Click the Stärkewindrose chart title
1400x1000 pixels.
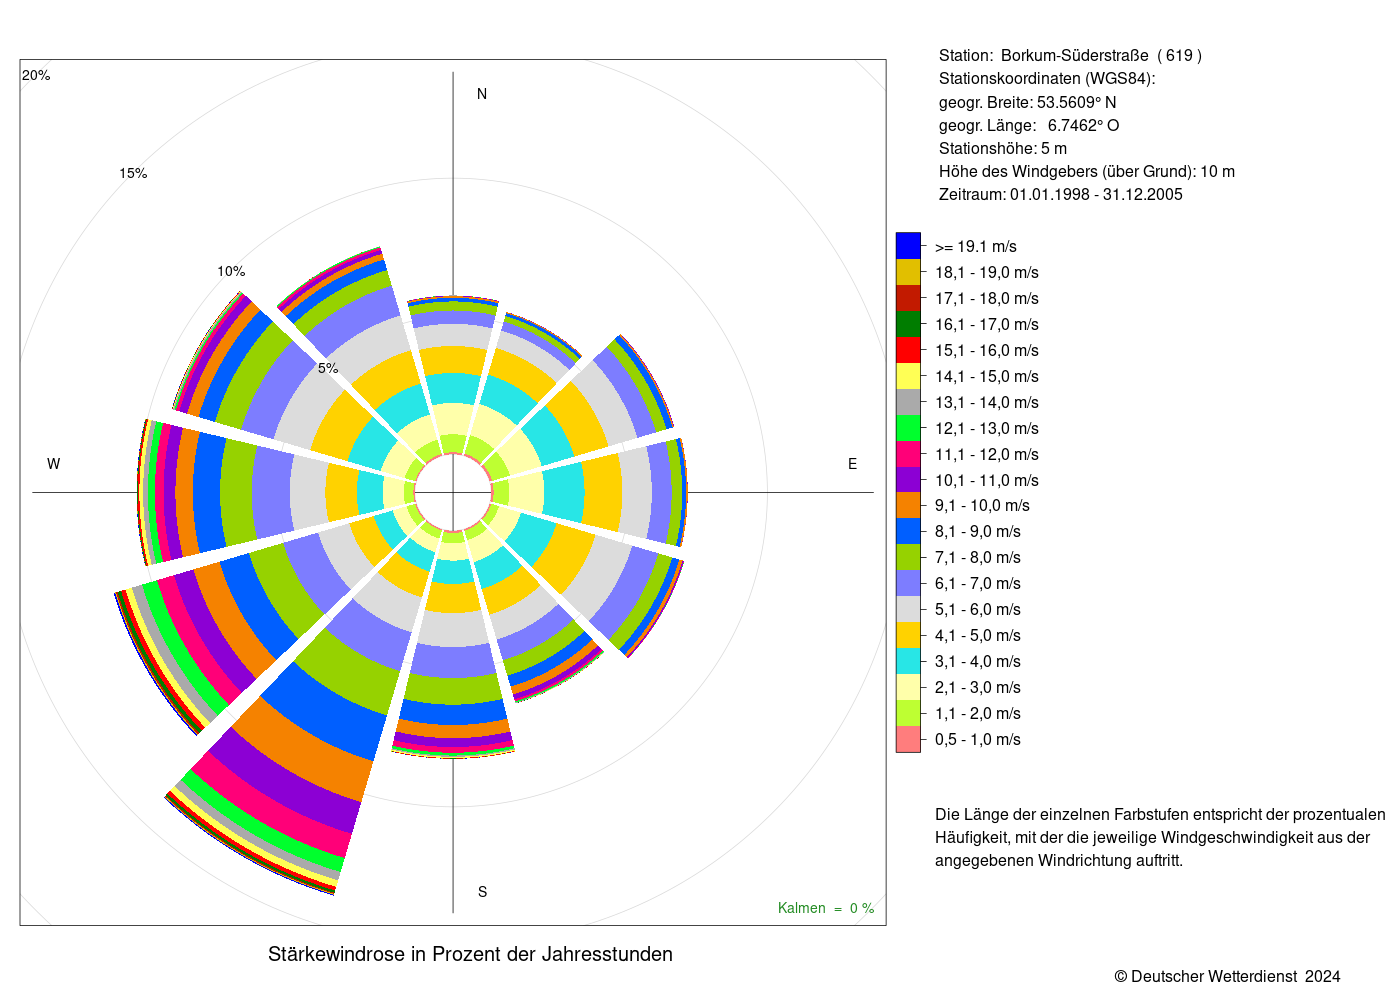470,954
